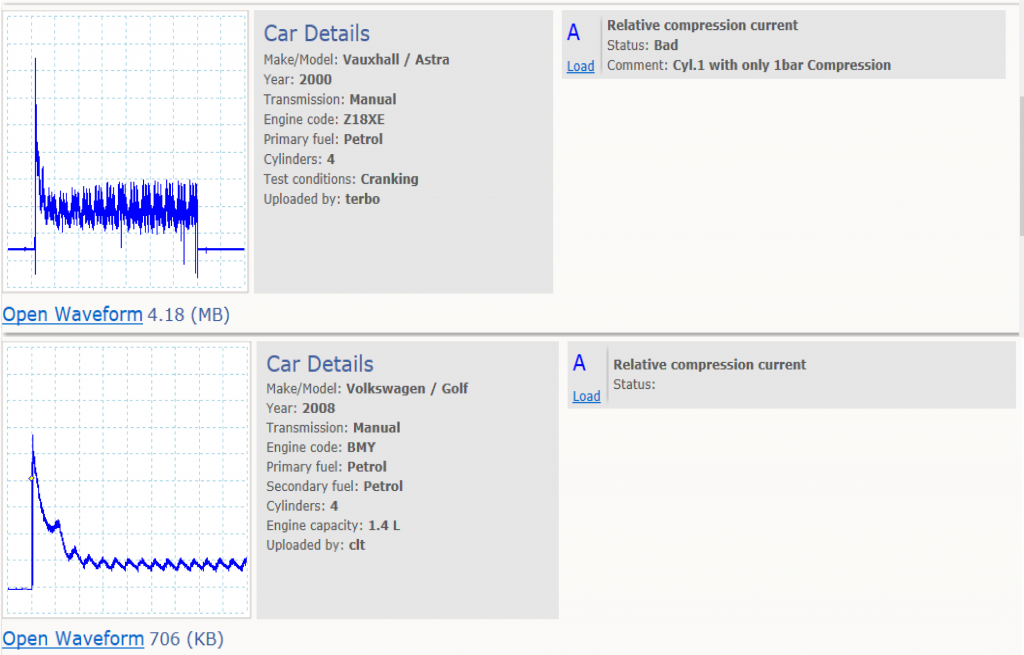Load channel A for the Vauxhall Astra
The height and width of the screenshot is (655, 1024).
coord(580,67)
